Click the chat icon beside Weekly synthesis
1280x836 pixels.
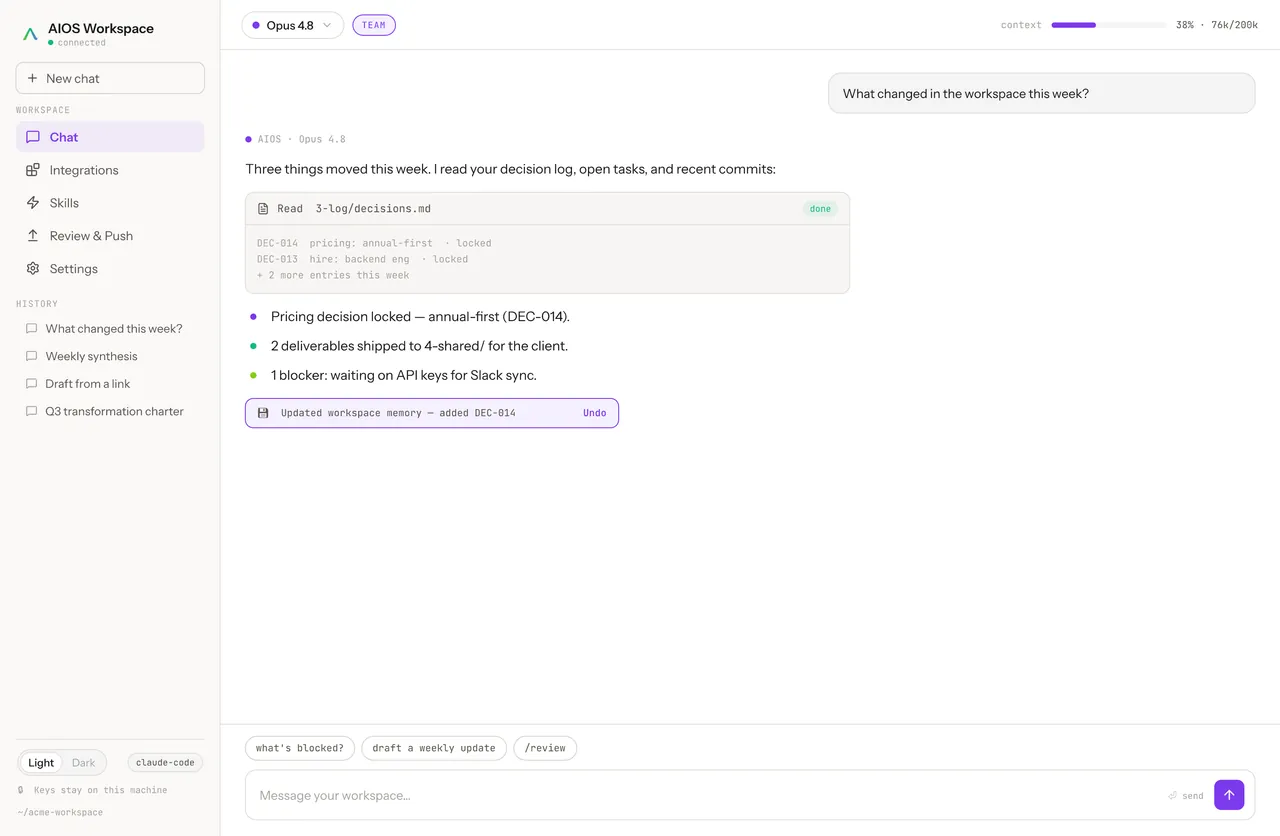point(31,356)
